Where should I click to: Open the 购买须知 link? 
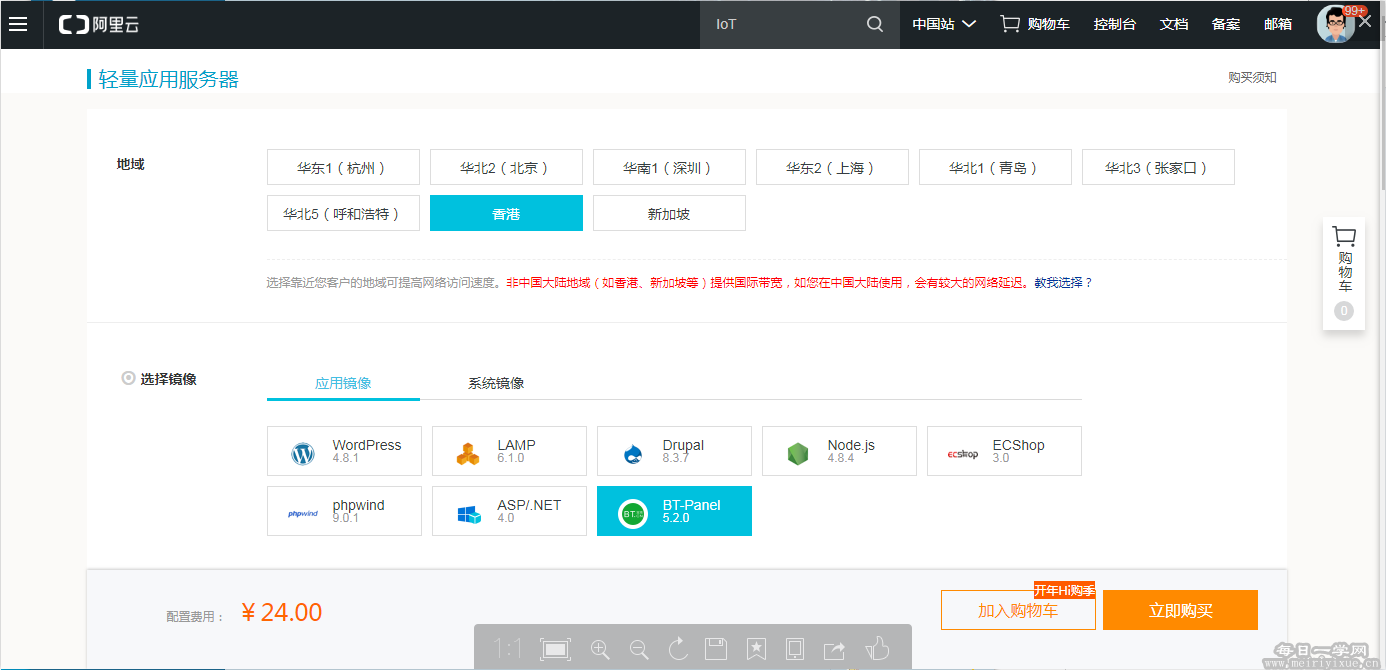coord(1252,78)
